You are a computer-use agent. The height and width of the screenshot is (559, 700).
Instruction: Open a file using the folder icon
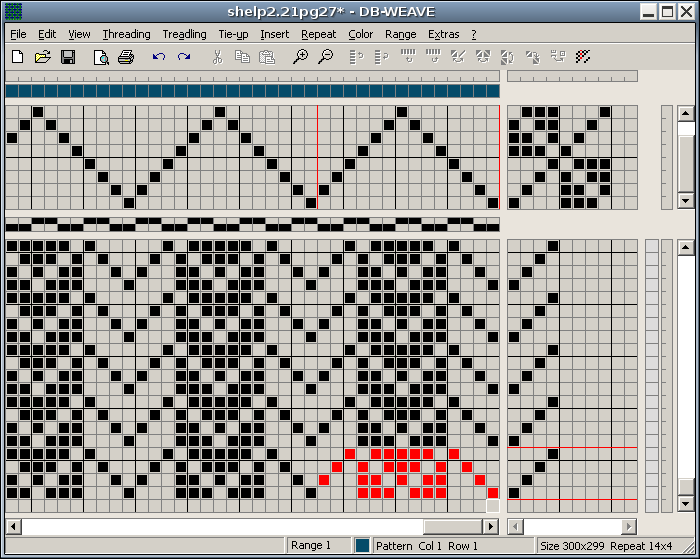[x=42, y=57]
